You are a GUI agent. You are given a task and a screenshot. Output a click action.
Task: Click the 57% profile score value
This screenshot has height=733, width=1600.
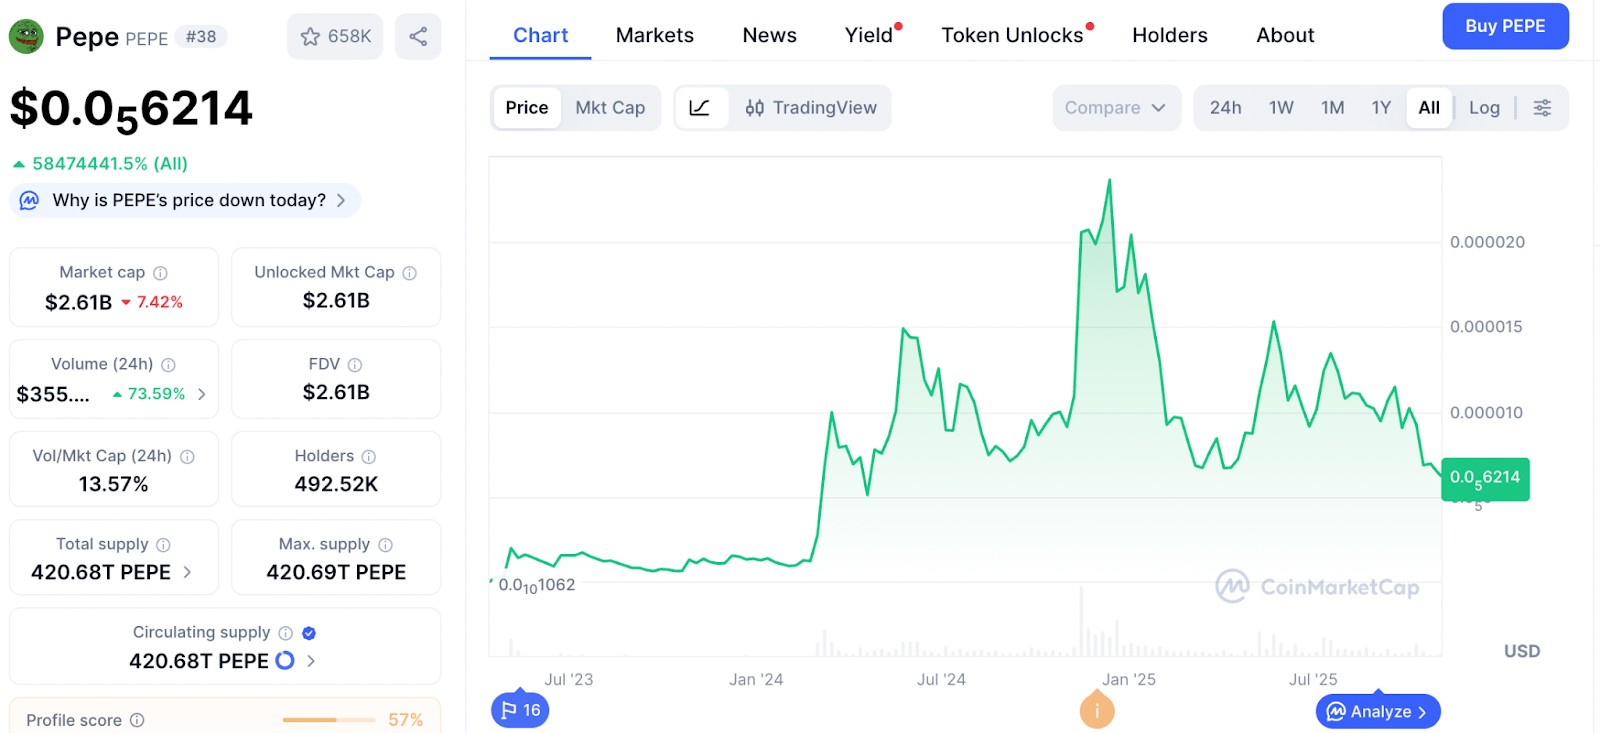405,720
